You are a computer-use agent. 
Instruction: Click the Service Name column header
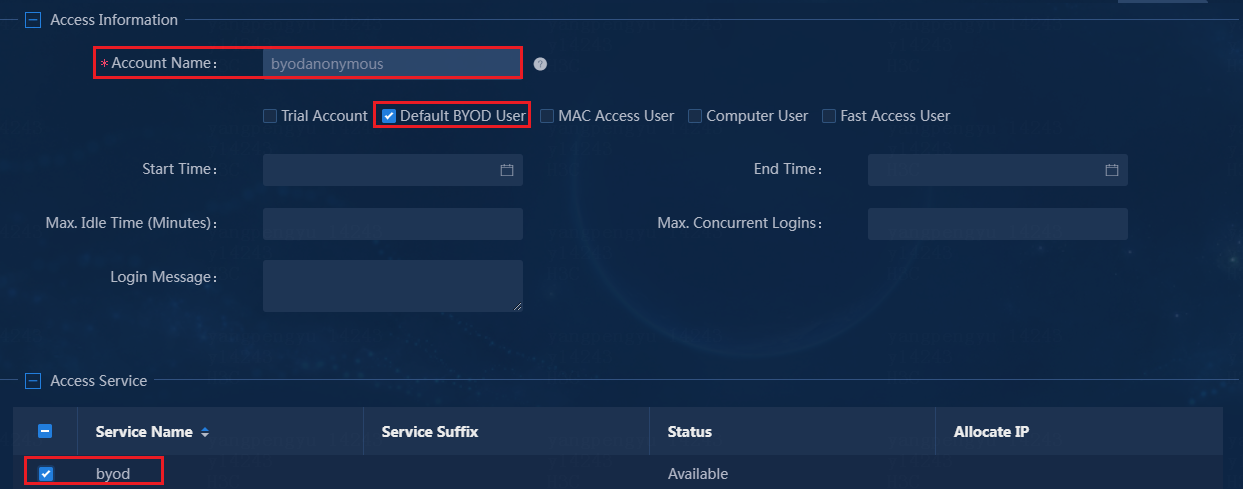[144, 432]
